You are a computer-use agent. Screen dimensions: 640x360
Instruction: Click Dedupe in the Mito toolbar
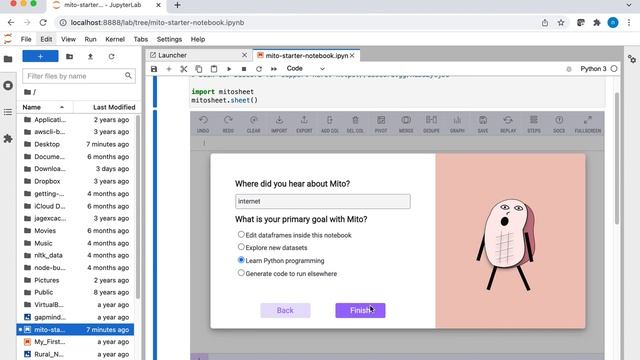431,124
